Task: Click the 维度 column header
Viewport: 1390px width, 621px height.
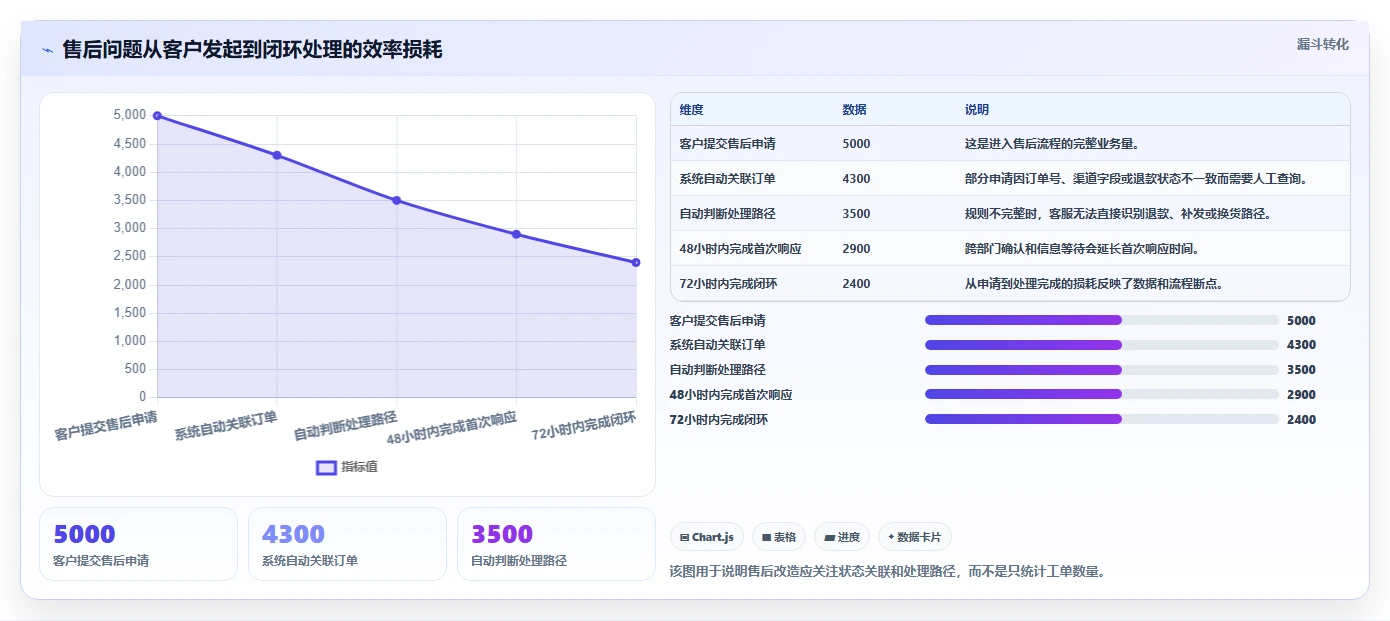Action: pyautogui.click(x=691, y=109)
